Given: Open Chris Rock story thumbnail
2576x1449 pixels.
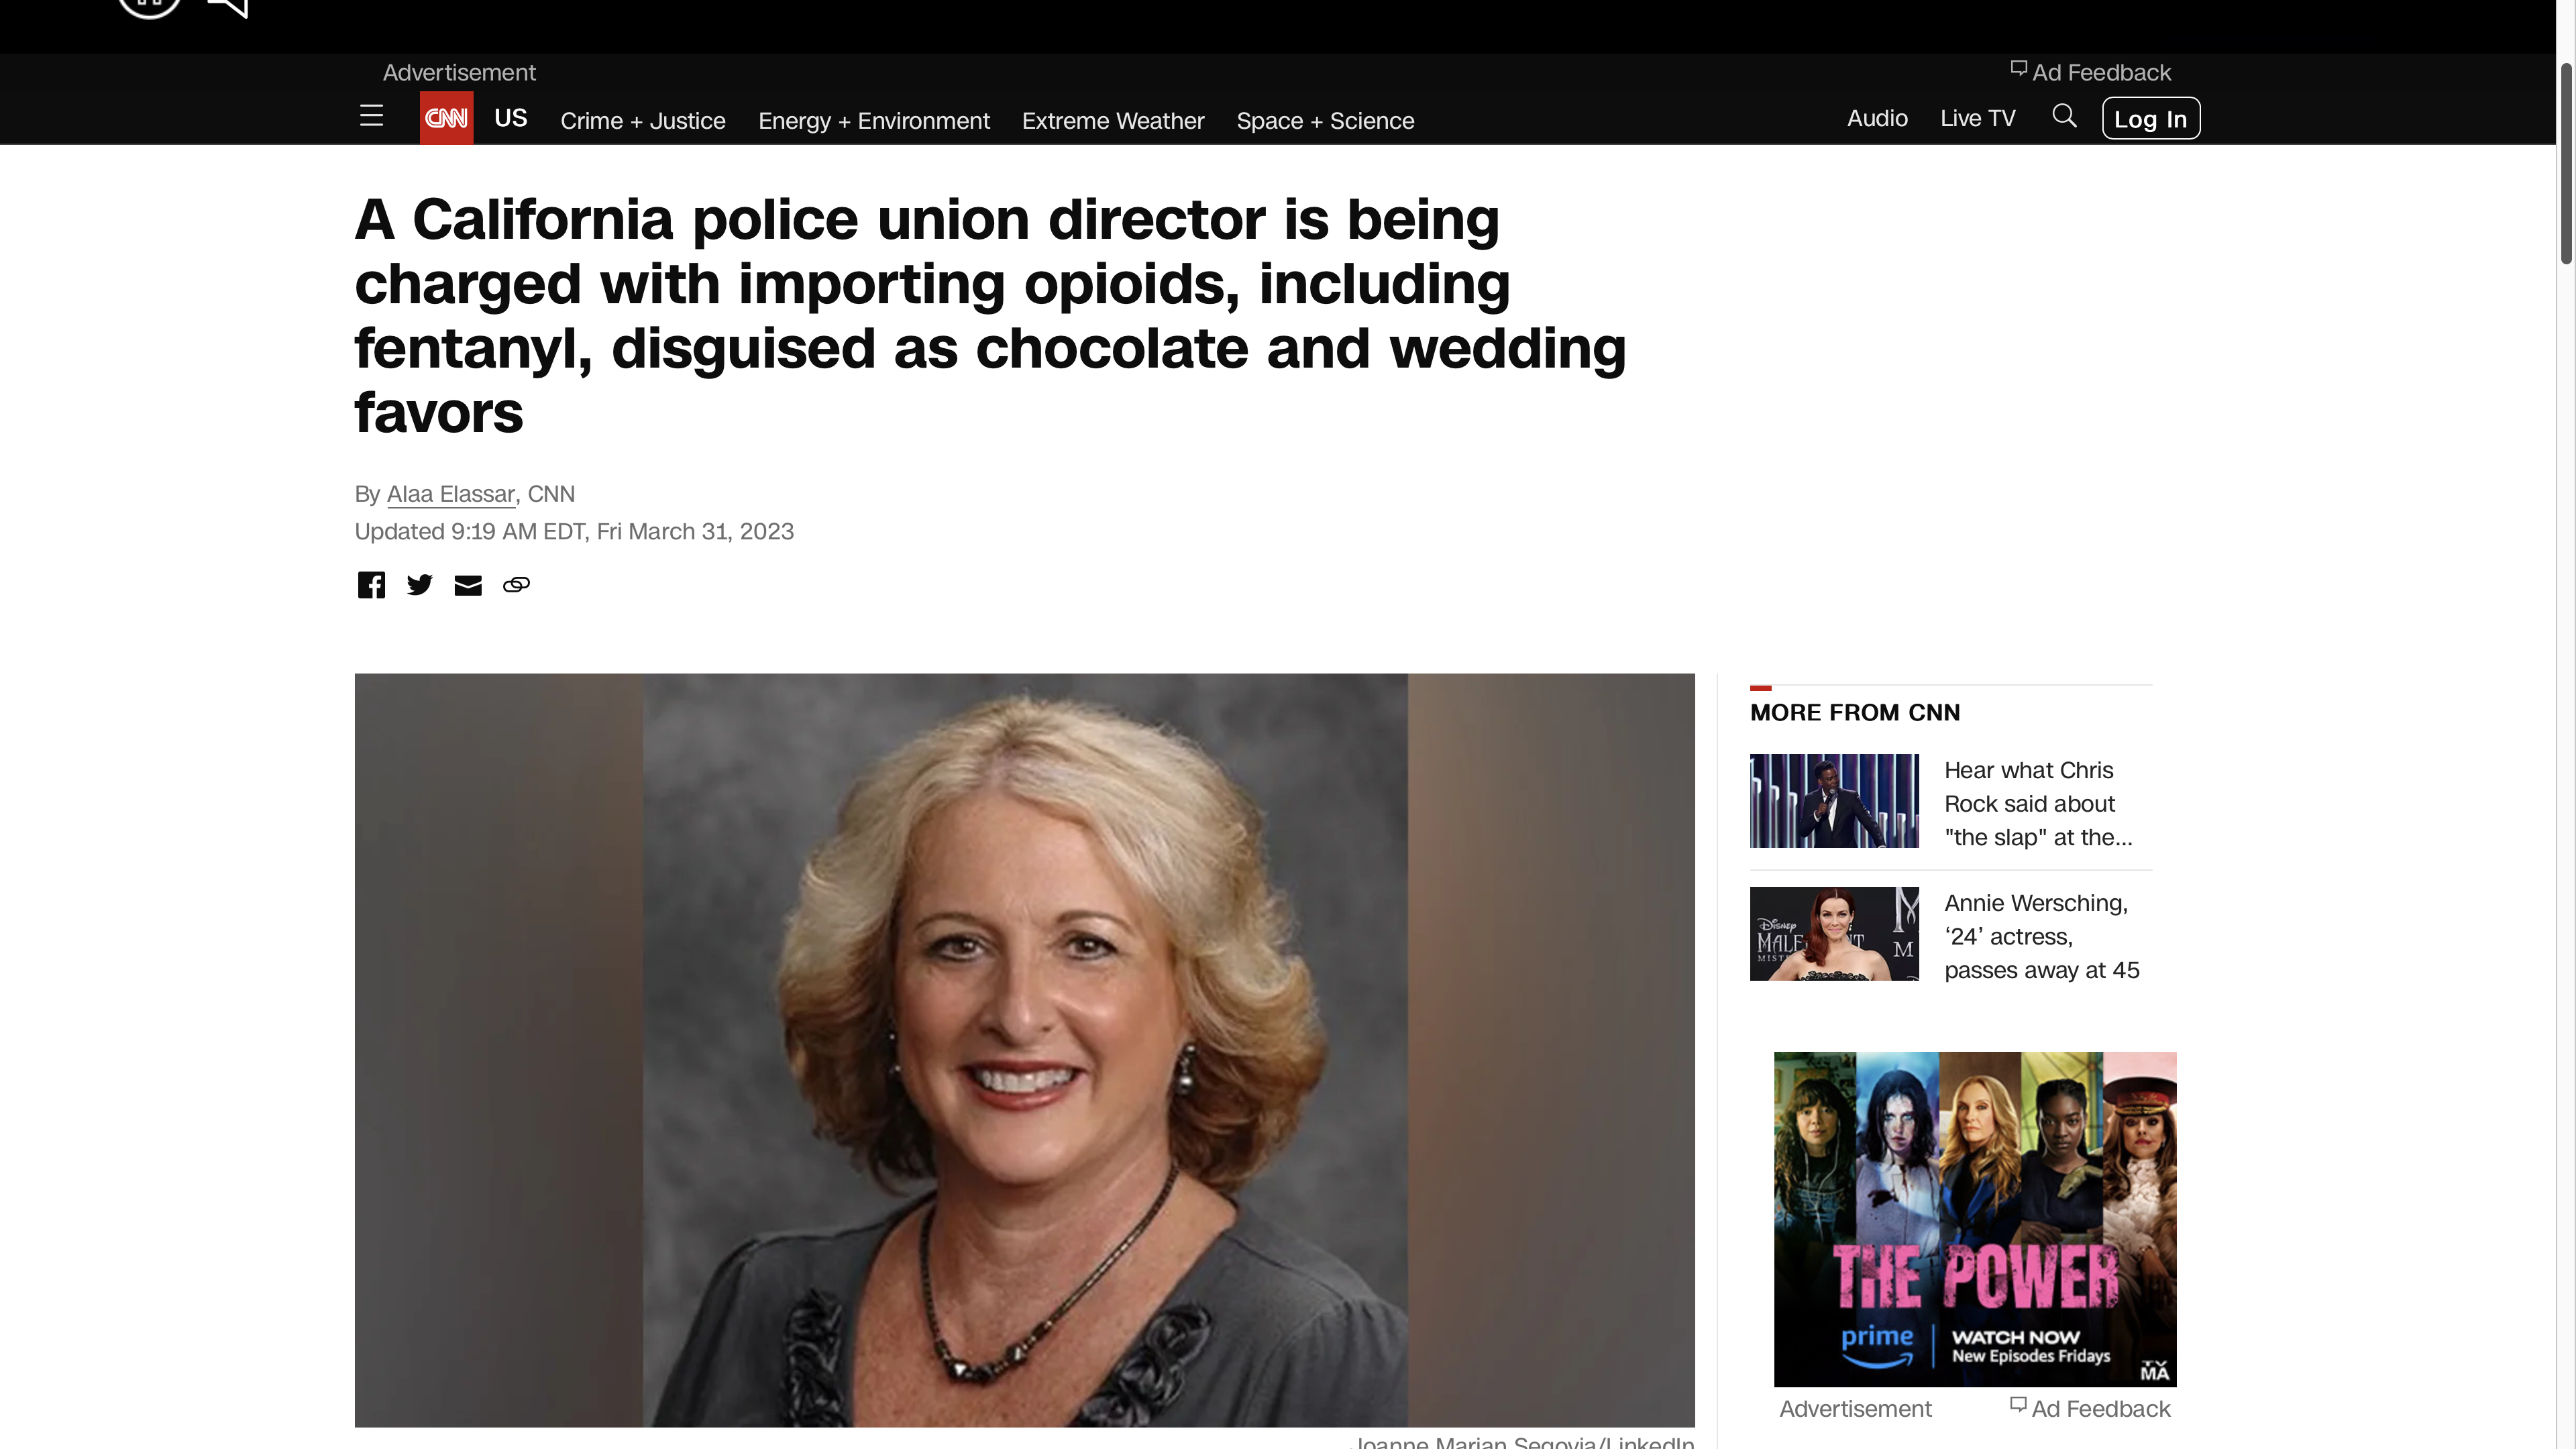Looking at the screenshot, I should [x=1834, y=801].
